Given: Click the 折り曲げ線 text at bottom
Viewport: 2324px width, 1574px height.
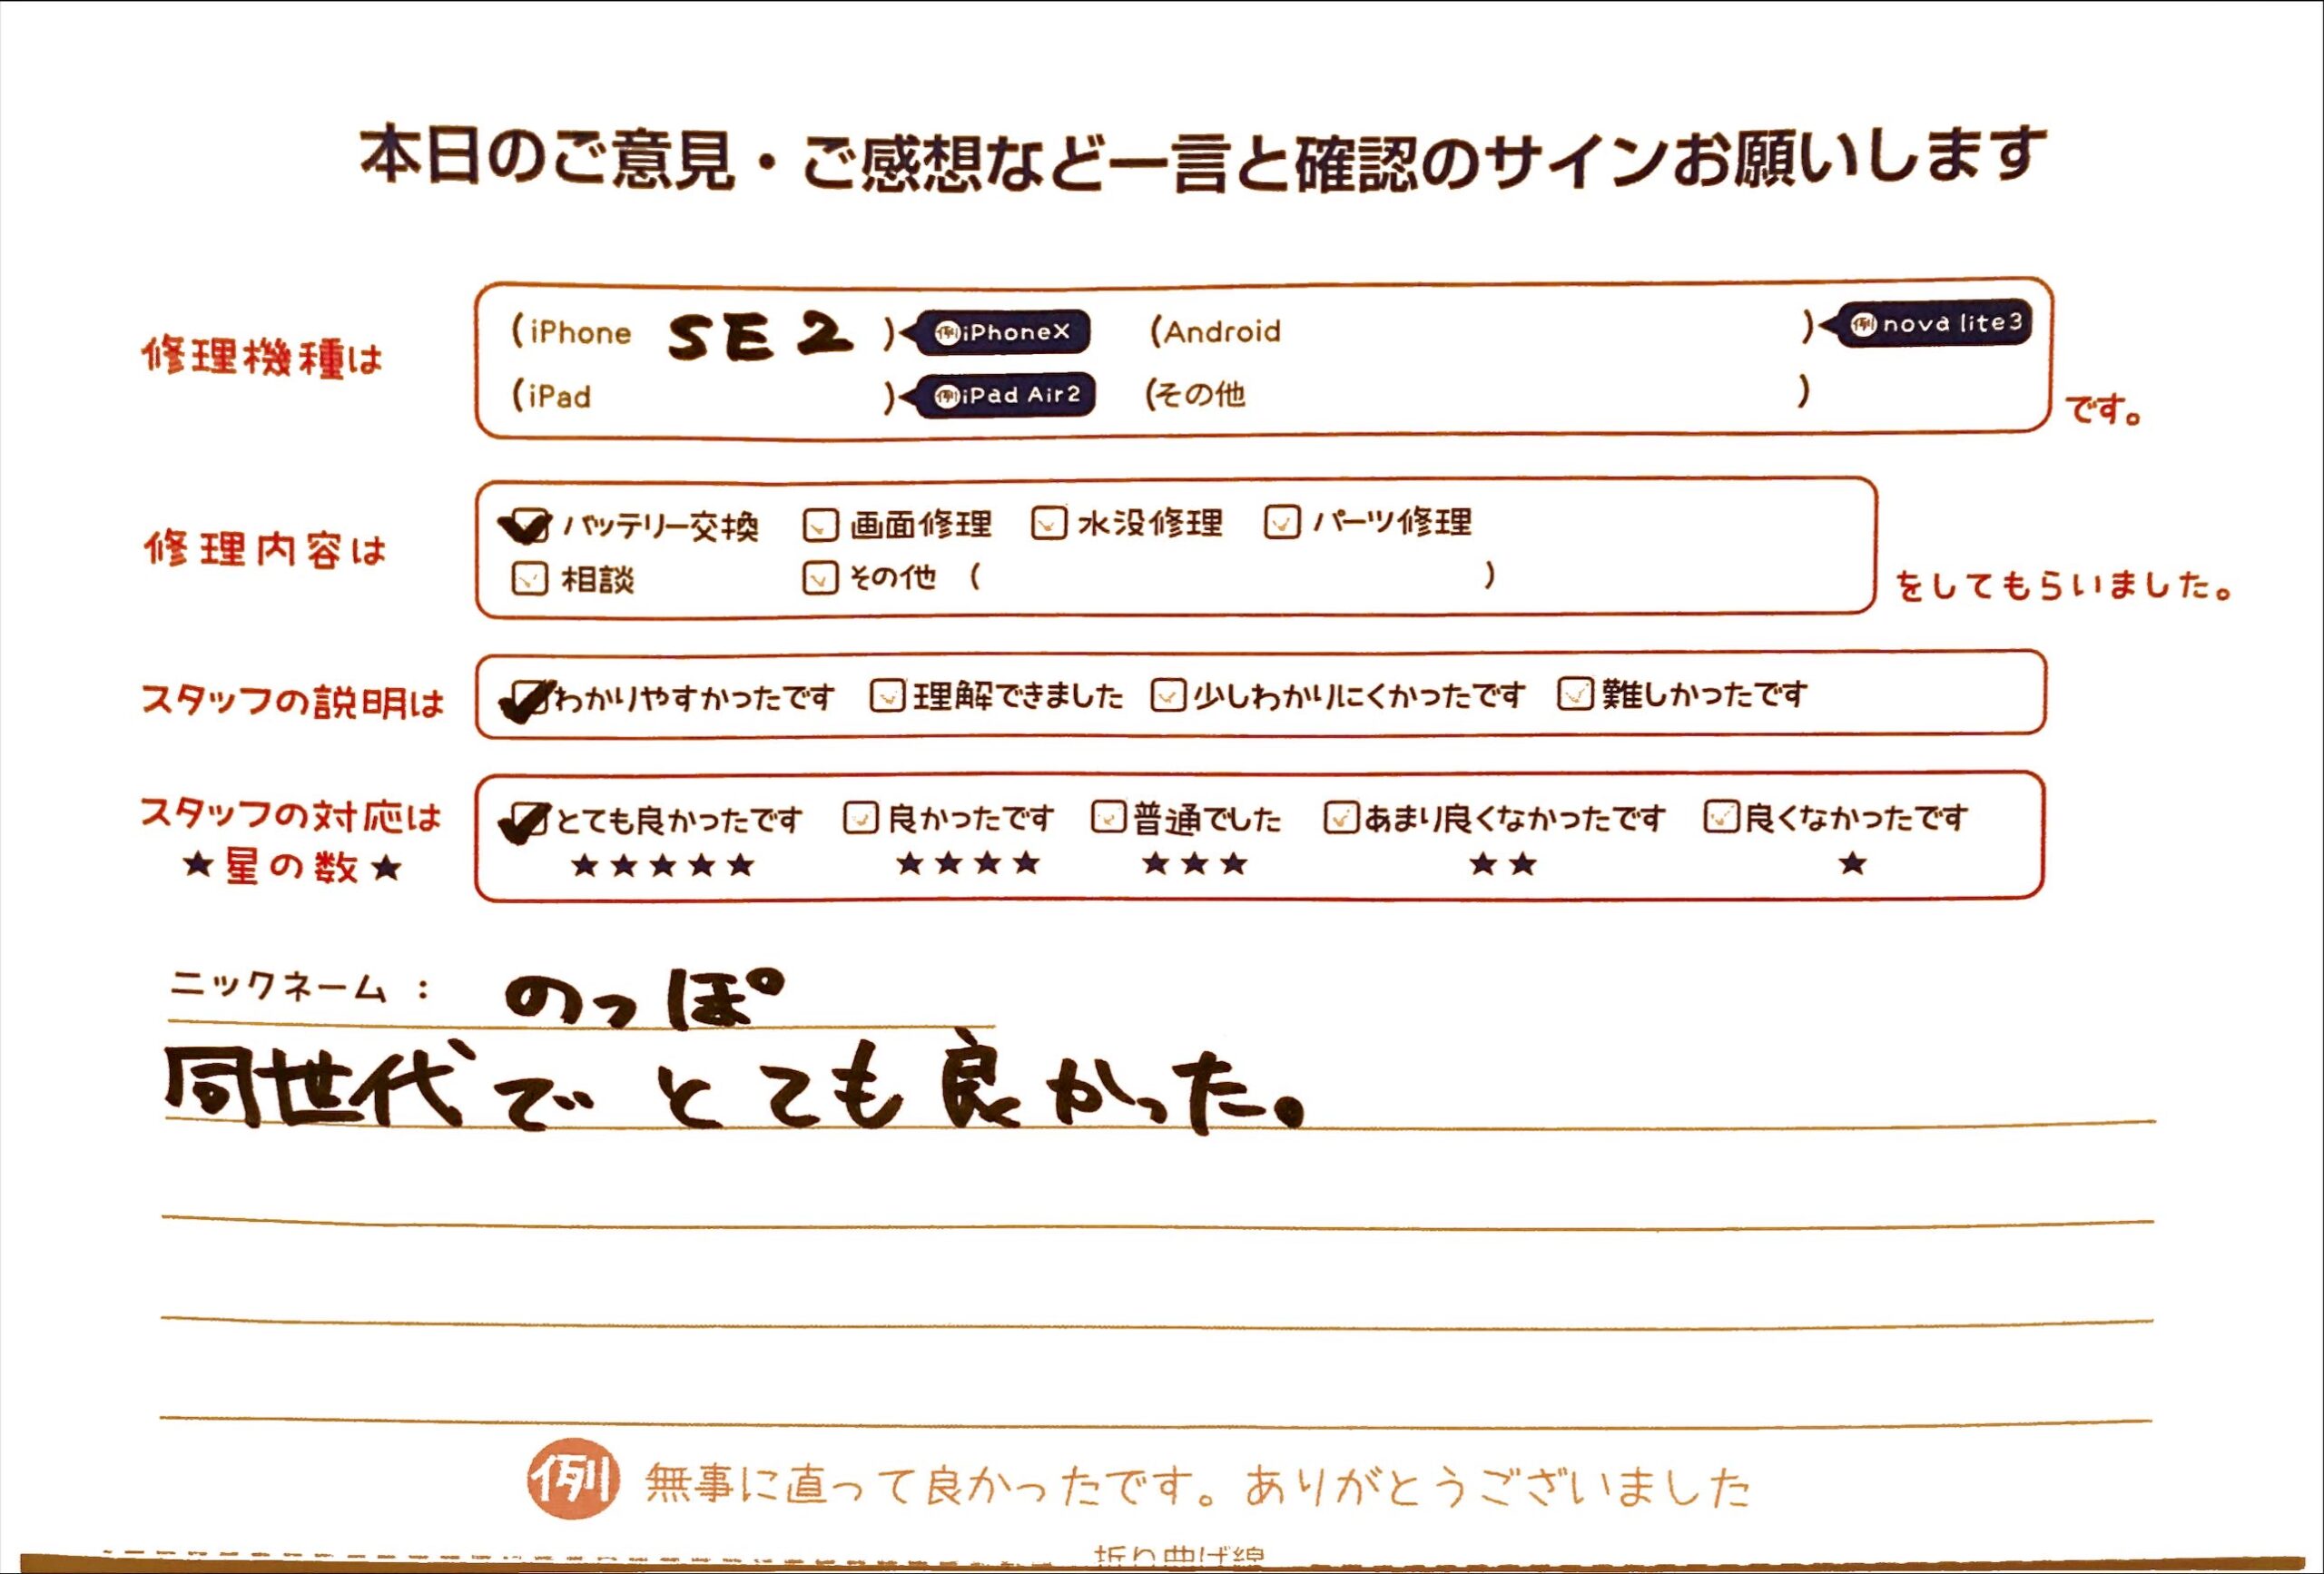Looking at the screenshot, I should [1180, 1558].
